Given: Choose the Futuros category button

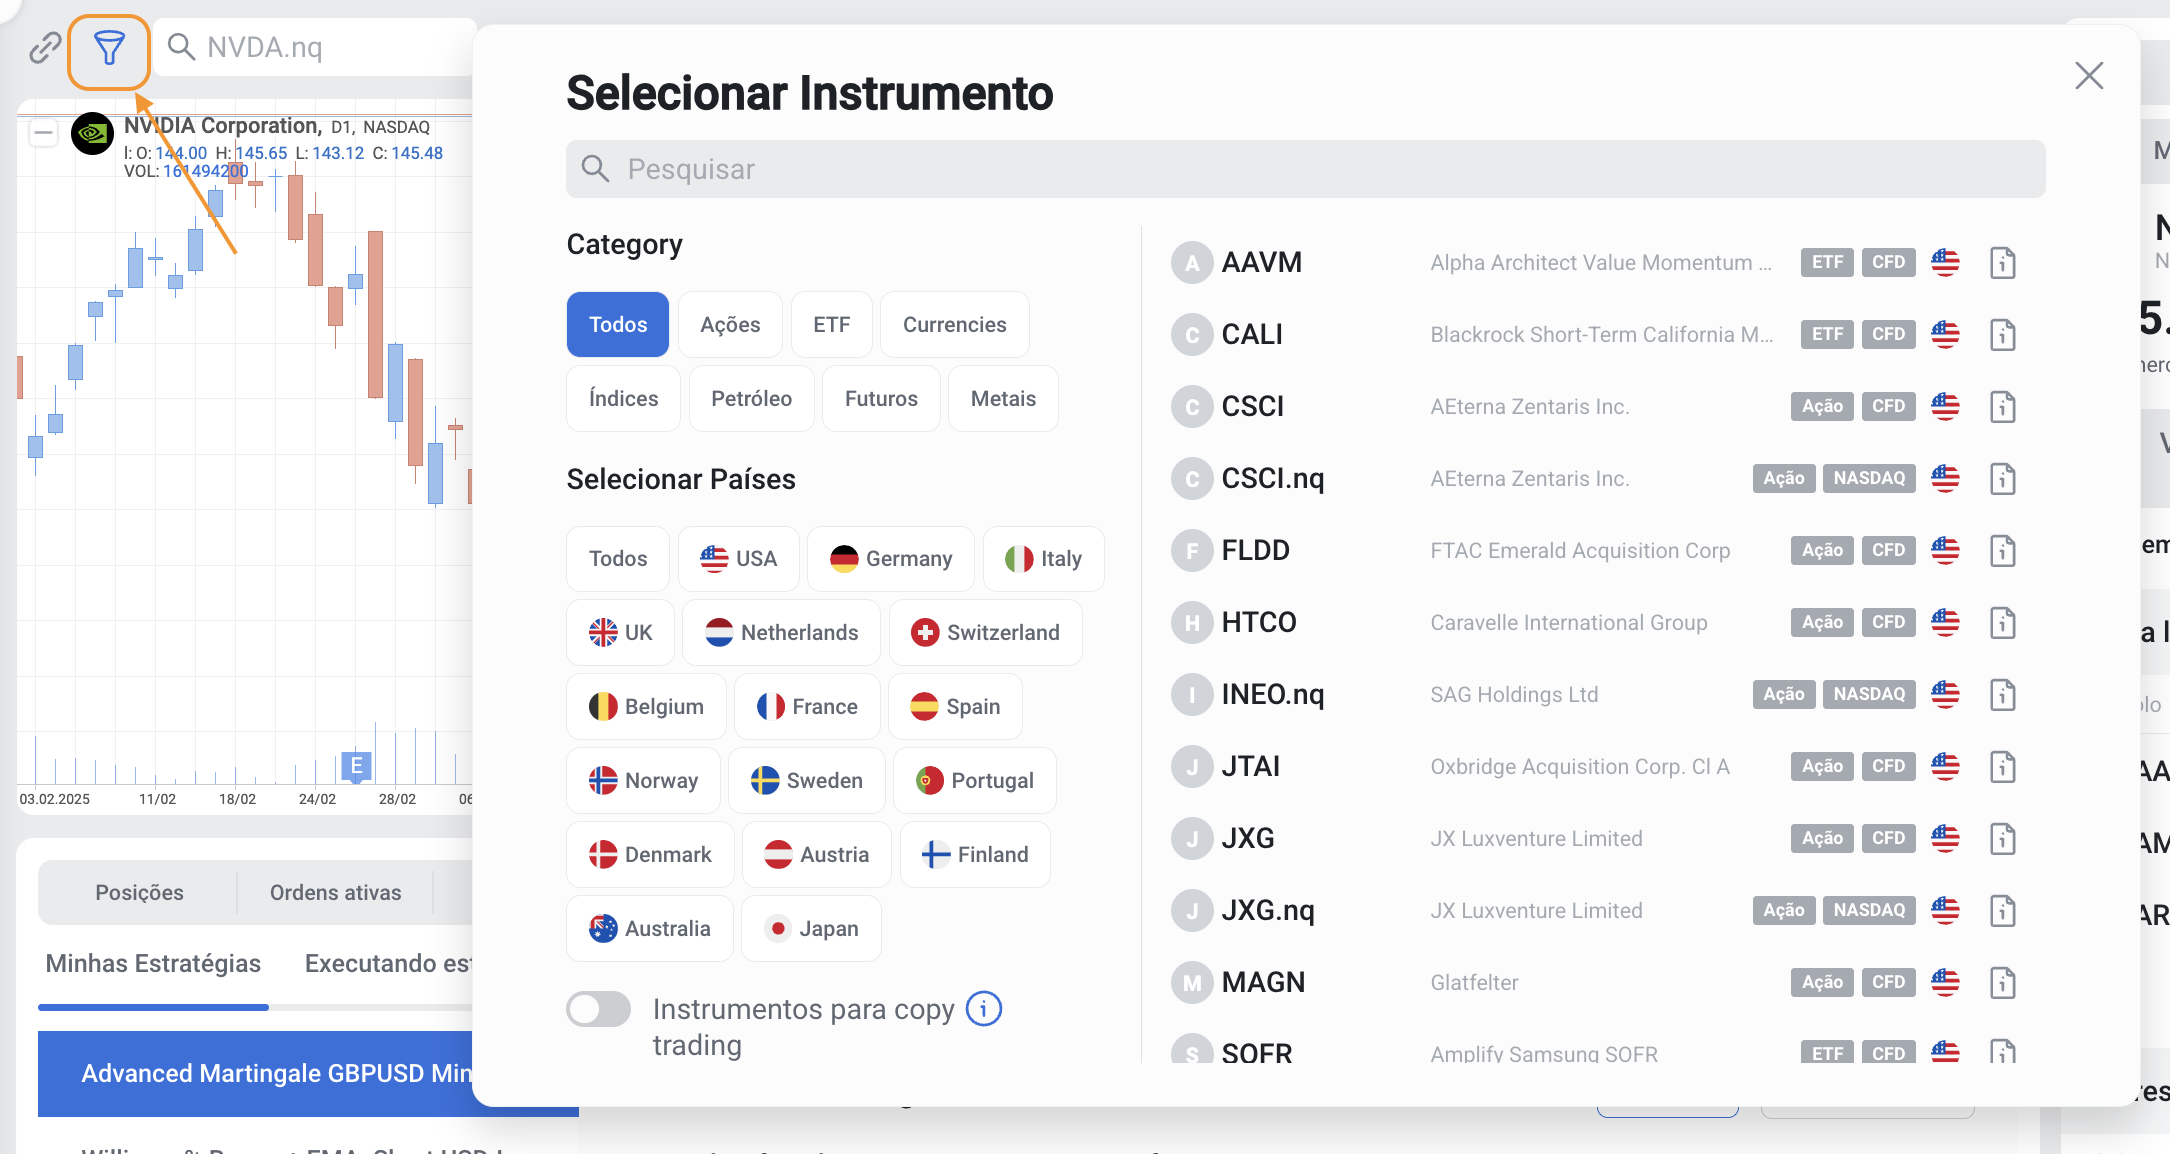Looking at the screenshot, I should tap(880, 399).
